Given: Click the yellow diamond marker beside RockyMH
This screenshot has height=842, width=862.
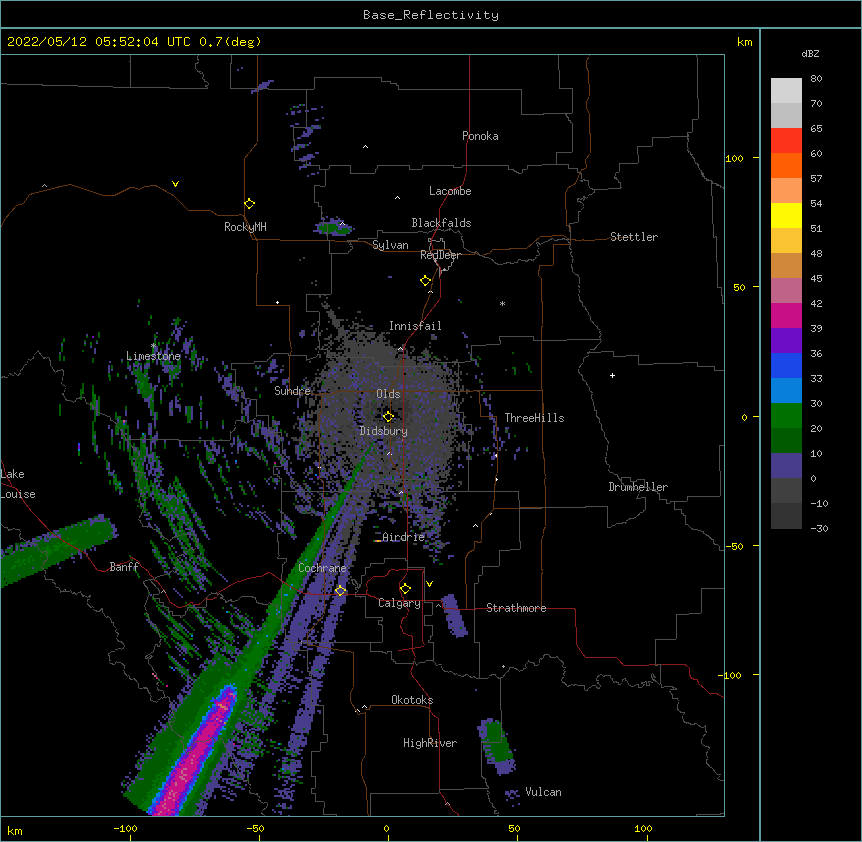Looking at the screenshot, I should tap(250, 204).
